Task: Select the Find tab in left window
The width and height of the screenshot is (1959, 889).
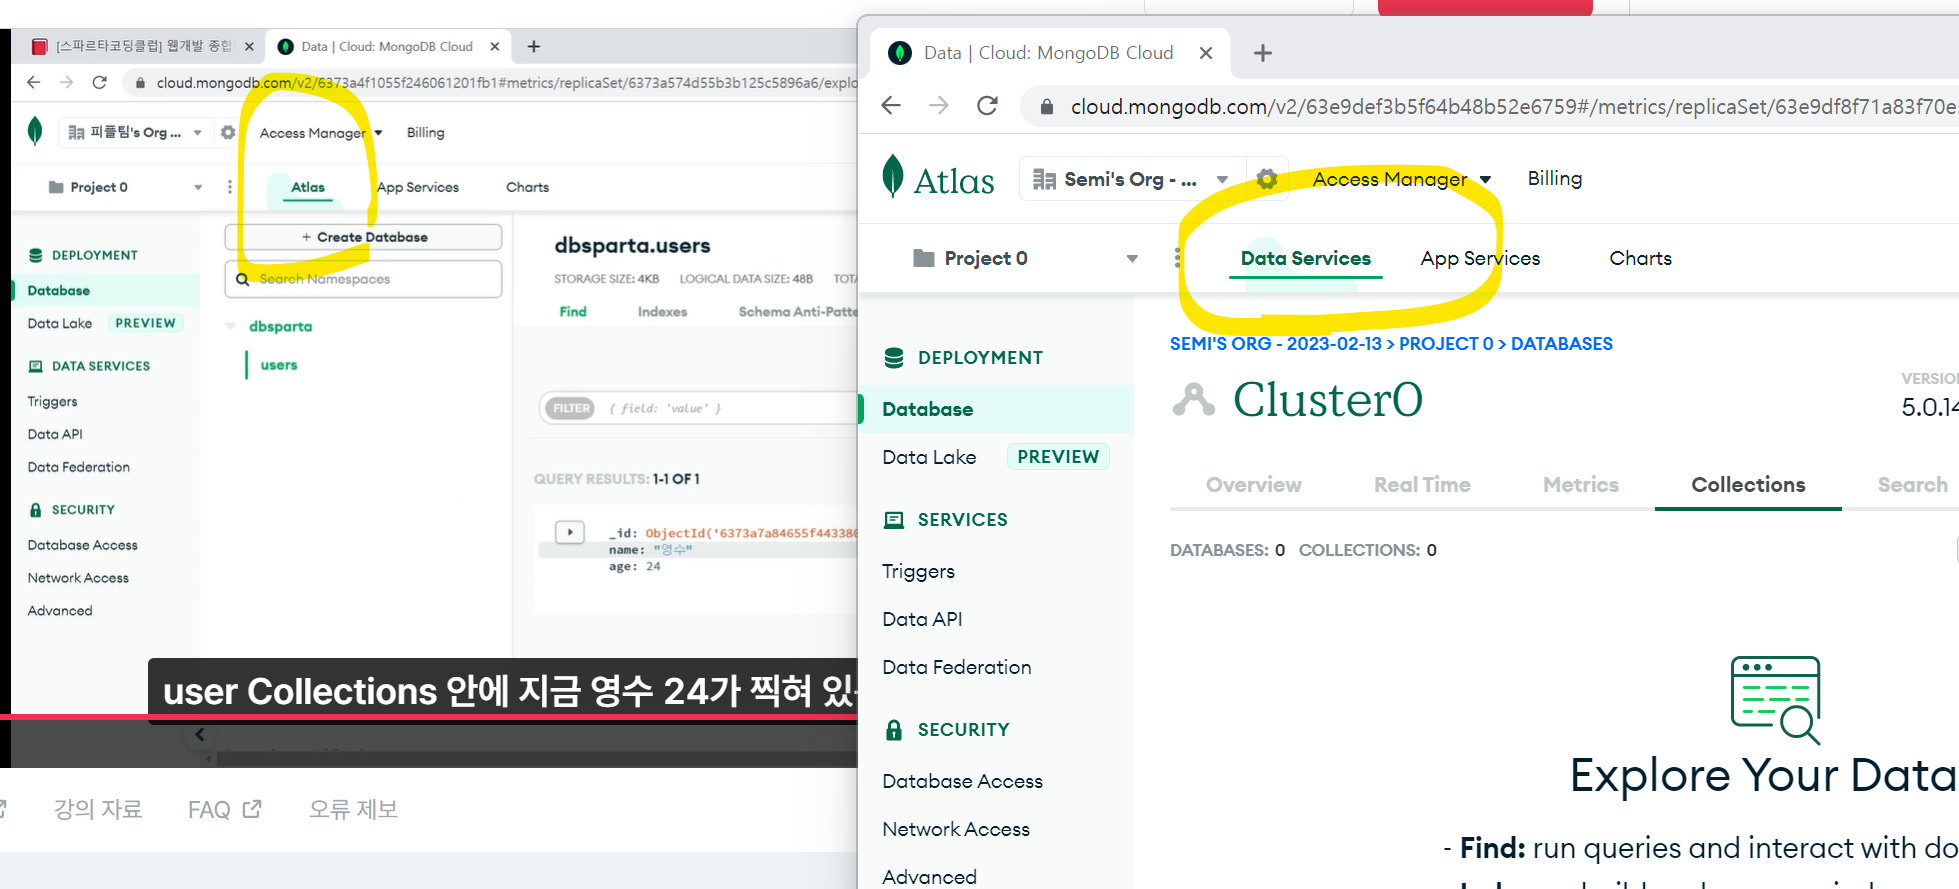Action: [573, 312]
